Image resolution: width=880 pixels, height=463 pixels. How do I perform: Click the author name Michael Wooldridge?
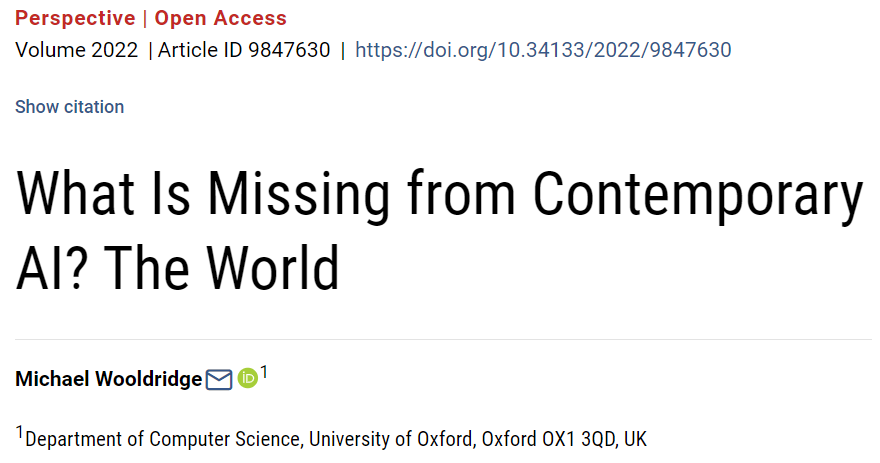[108, 380]
